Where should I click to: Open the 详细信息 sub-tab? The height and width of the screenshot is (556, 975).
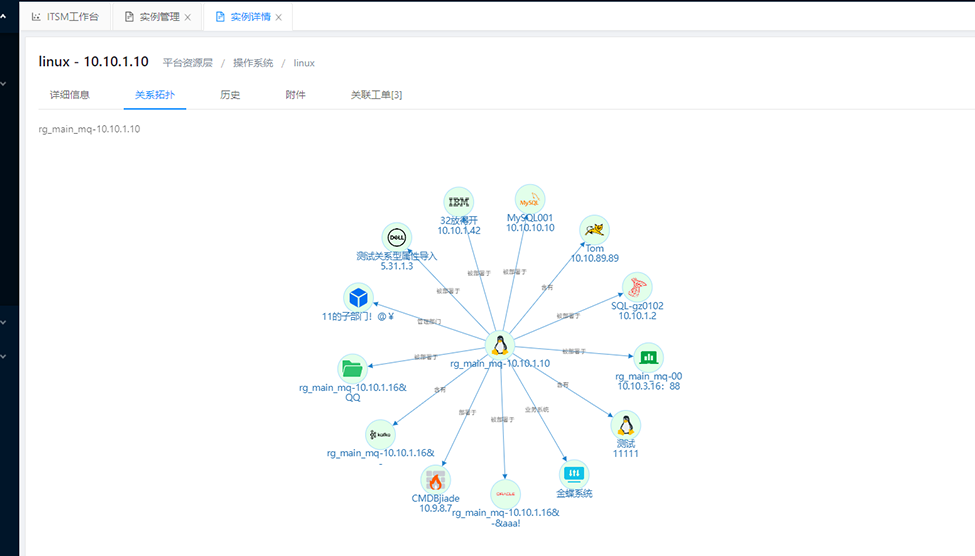point(70,95)
